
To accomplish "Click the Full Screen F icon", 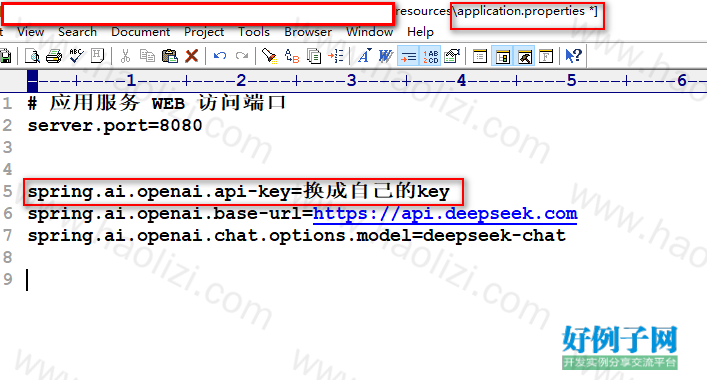I will click(x=546, y=56).
